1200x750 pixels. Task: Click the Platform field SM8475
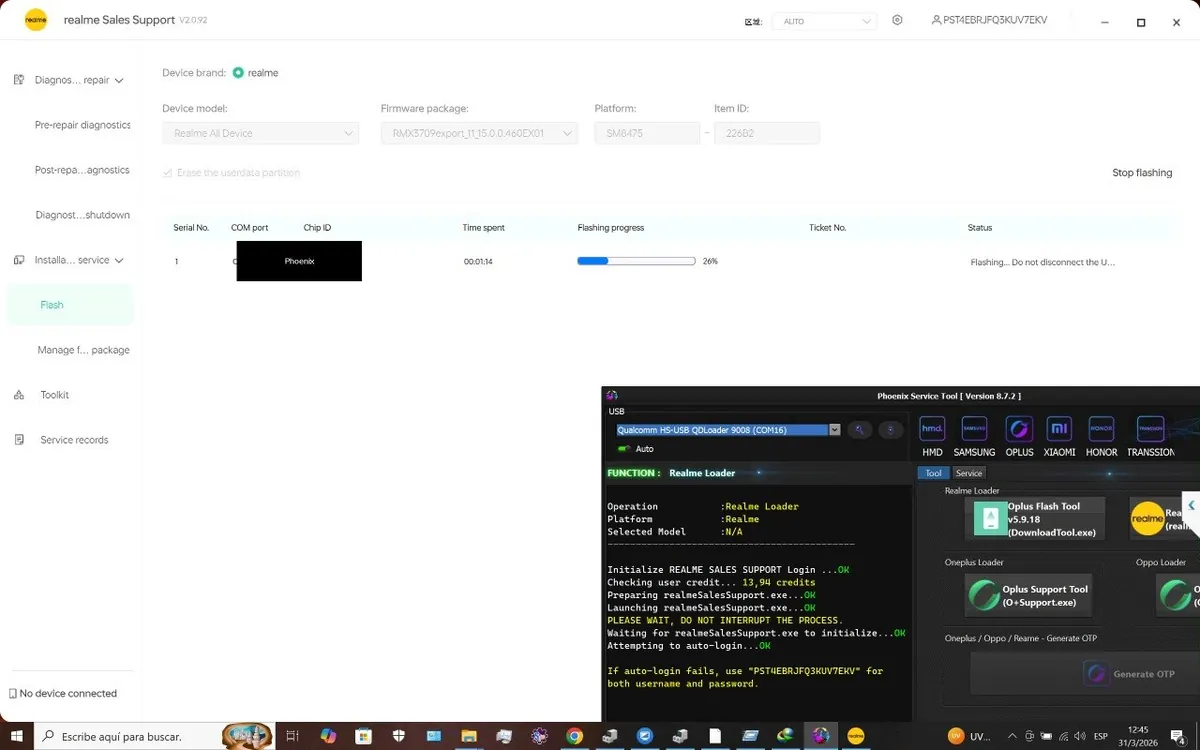pos(647,133)
